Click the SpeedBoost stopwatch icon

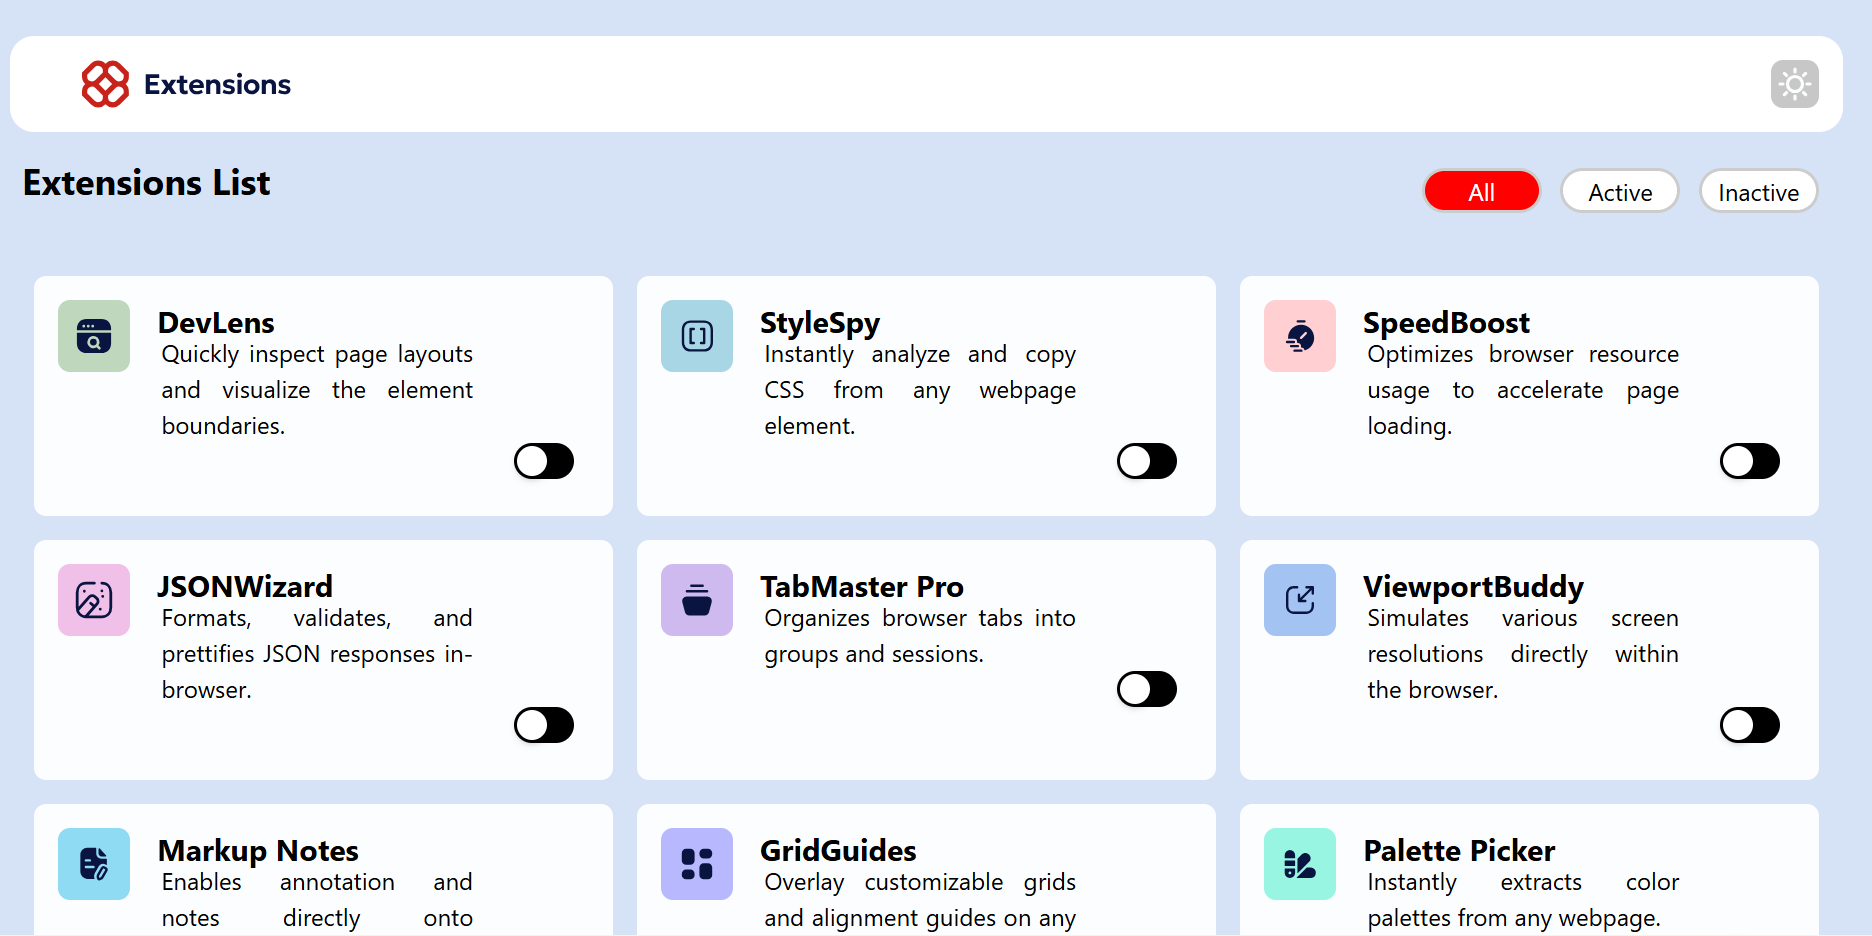1300,336
